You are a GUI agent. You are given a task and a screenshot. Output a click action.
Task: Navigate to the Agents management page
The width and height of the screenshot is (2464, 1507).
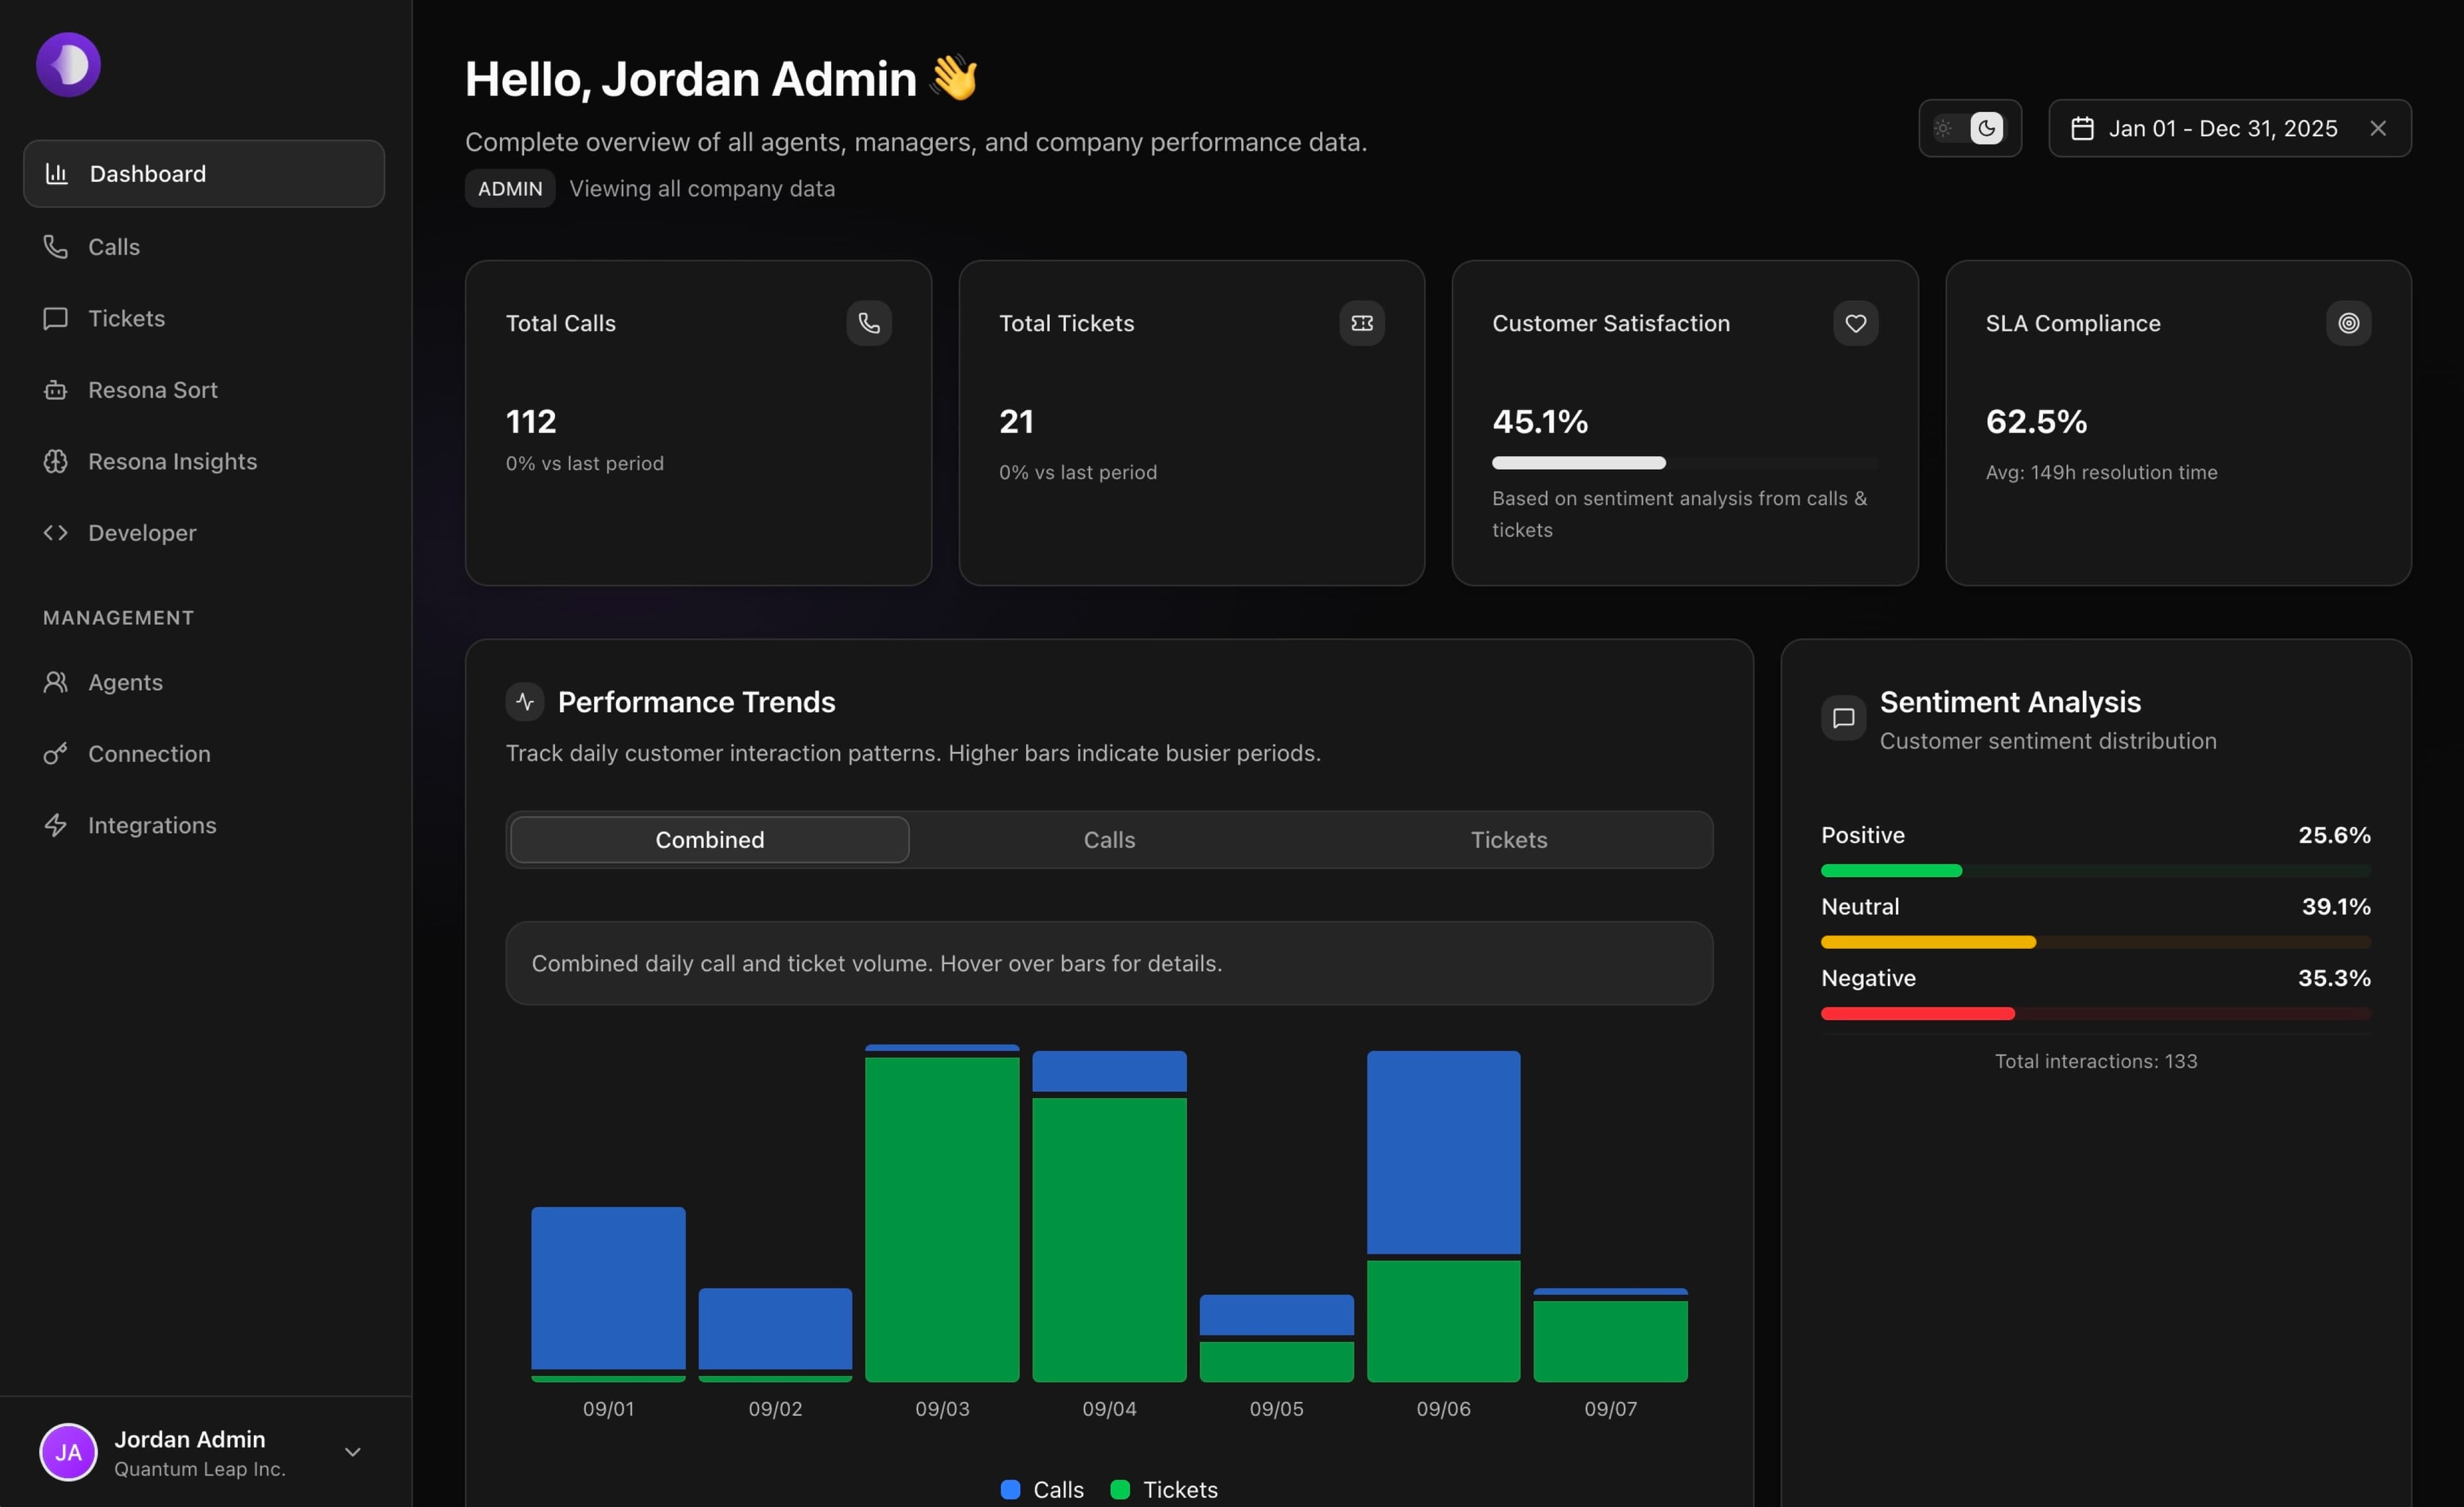coord(125,682)
